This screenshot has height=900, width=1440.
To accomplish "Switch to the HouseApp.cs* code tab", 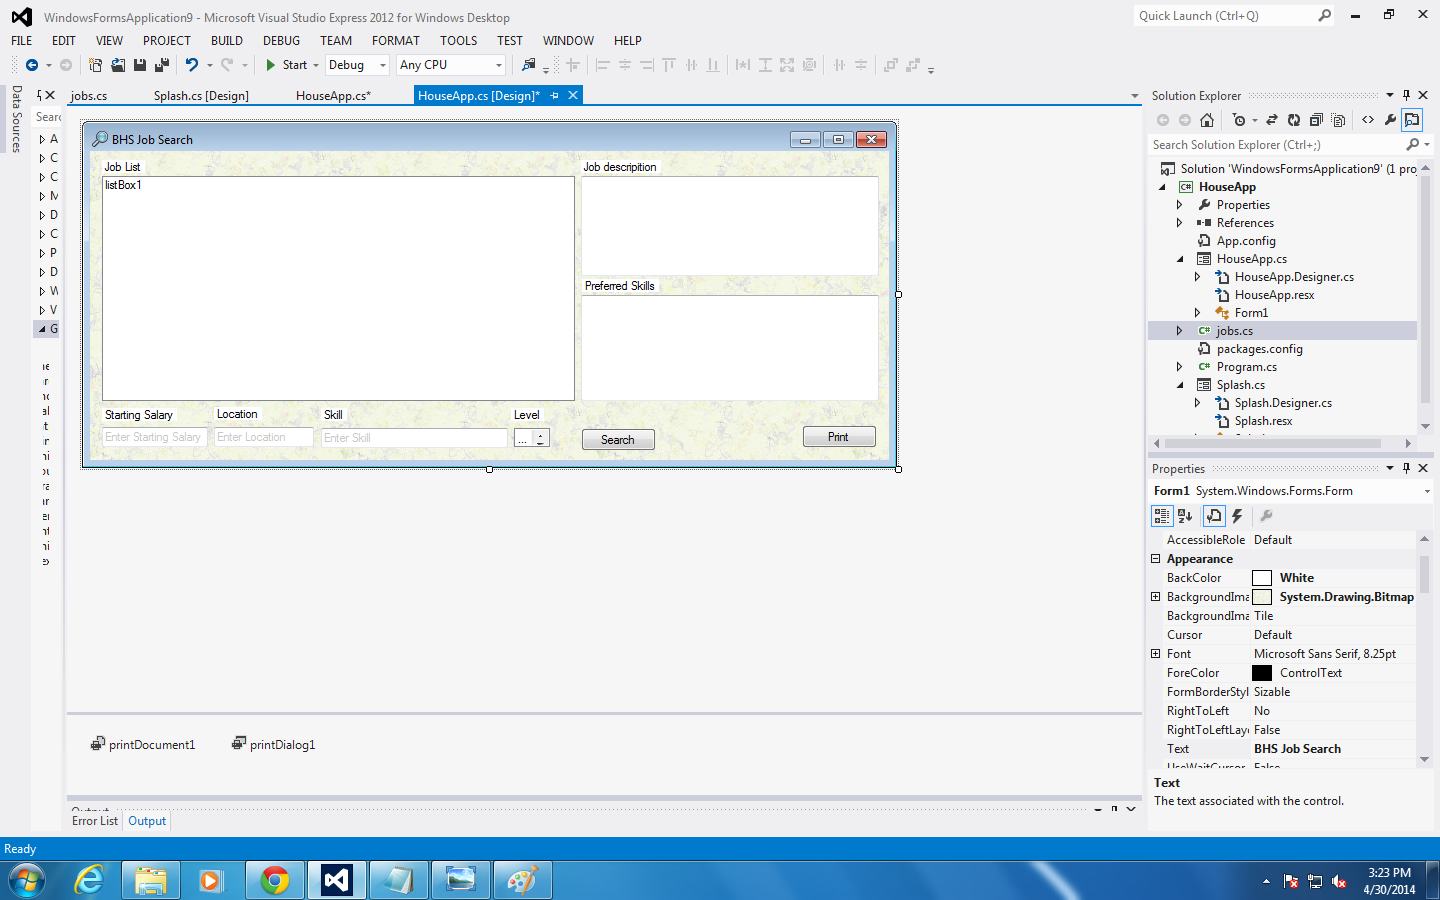I will click(x=333, y=96).
